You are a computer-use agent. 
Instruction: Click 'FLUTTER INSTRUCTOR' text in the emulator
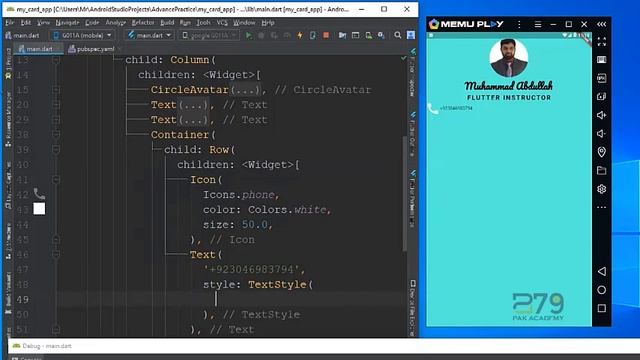coord(509,98)
